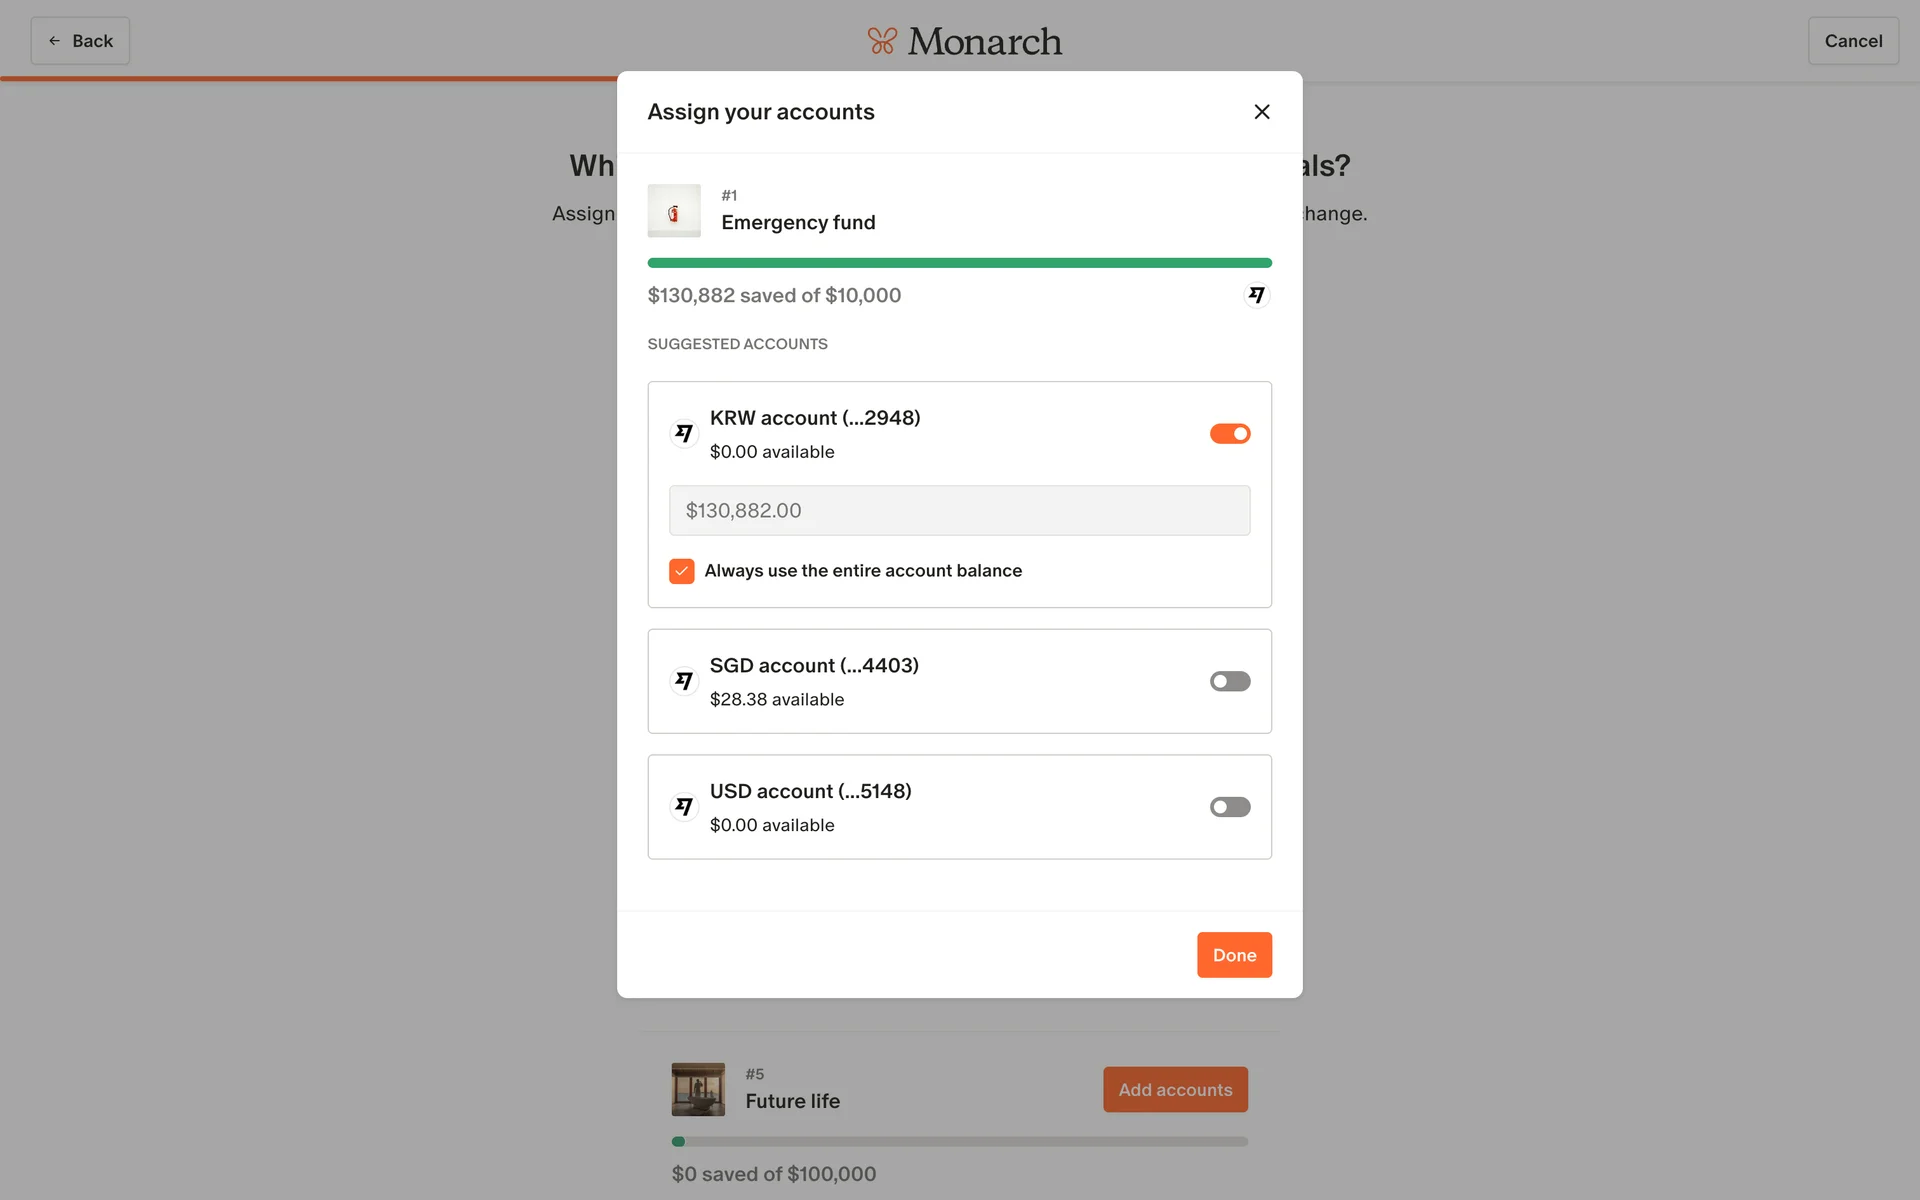This screenshot has height=1200, width=1920.
Task: Uncheck Always use the entire account balance
Action: [x=682, y=571]
